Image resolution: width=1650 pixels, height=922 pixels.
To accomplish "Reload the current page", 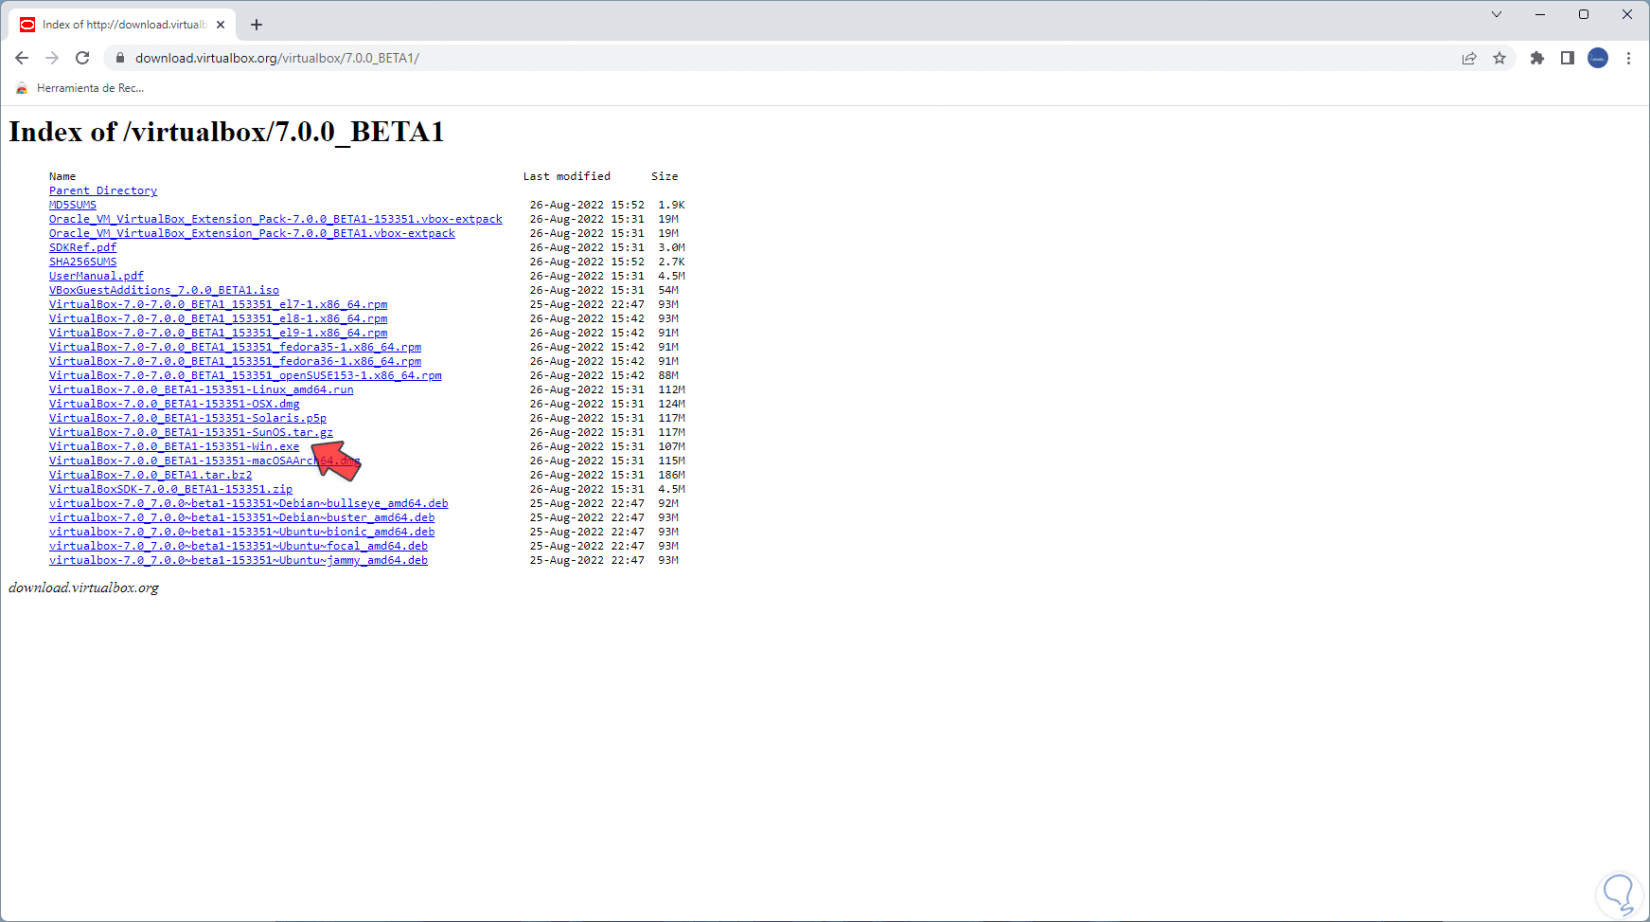I will pos(83,58).
